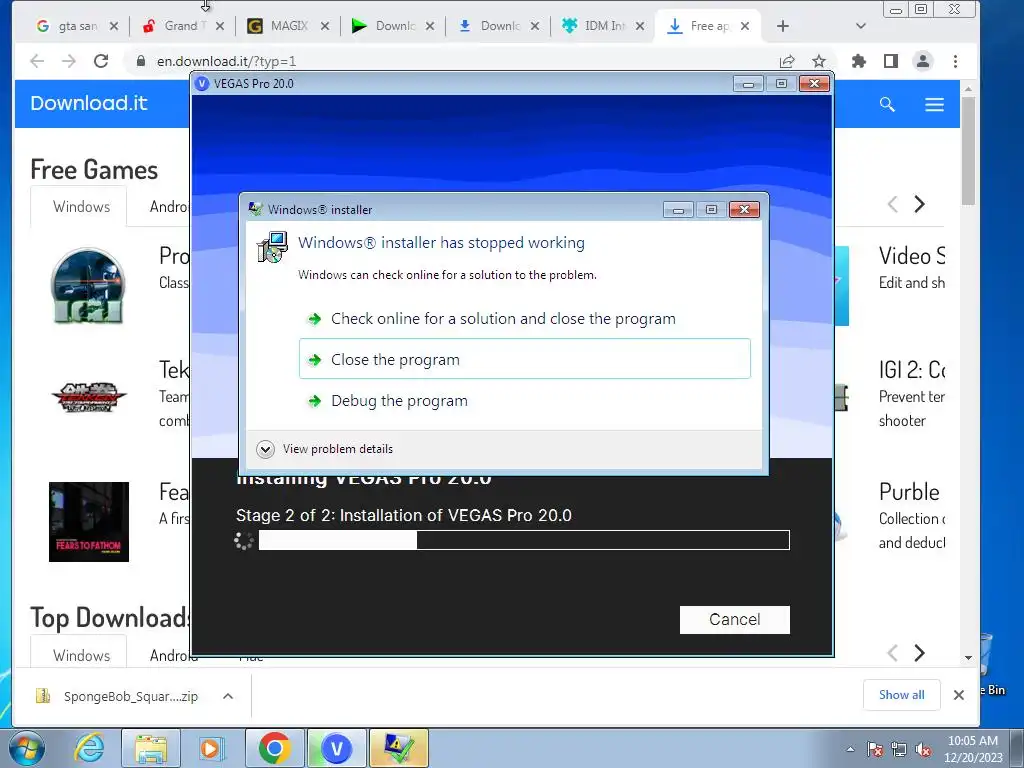Click the en.download.it address bar

[451, 61]
